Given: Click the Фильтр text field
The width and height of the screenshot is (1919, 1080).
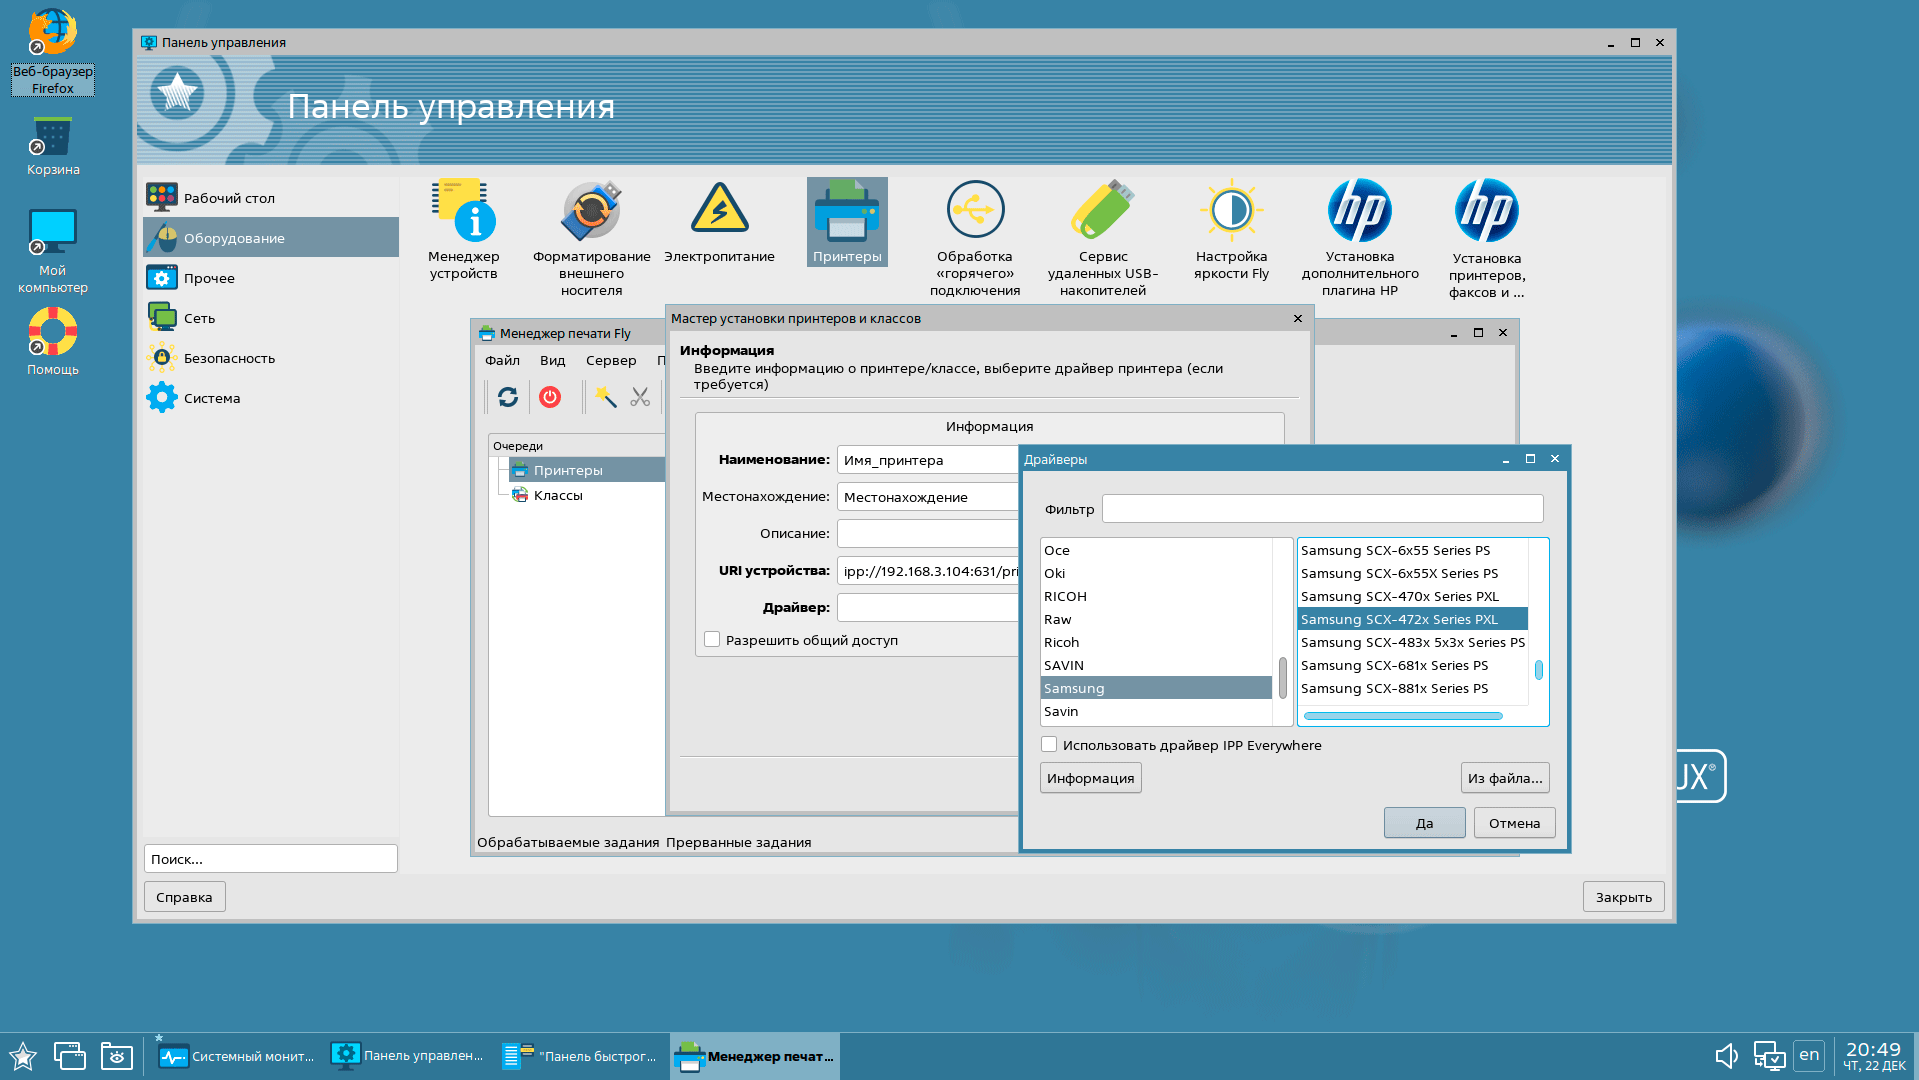Looking at the screenshot, I should point(1322,509).
